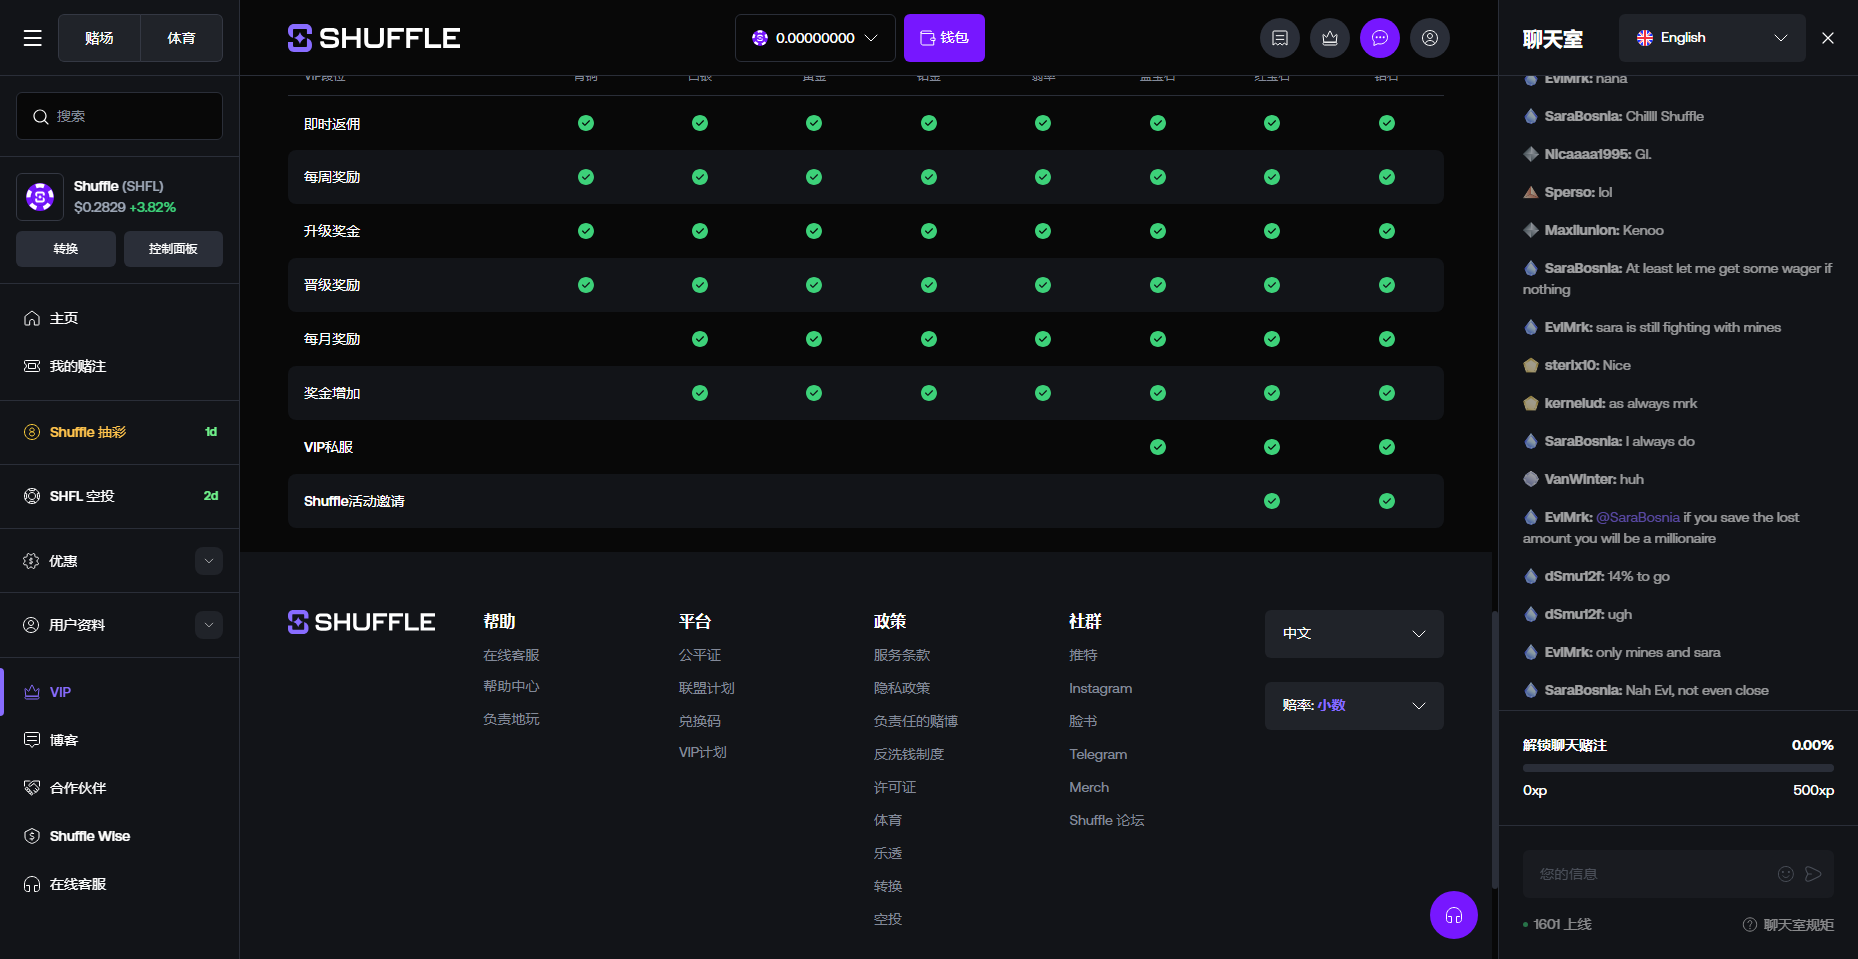Switch to the 体育 sports tab
The height and width of the screenshot is (959, 1858).
[x=181, y=38]
